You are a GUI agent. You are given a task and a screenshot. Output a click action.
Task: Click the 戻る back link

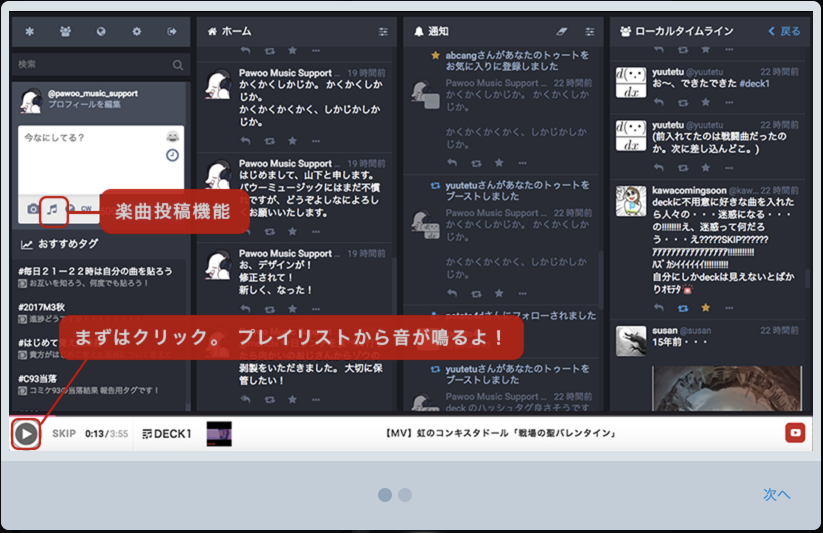784,32
